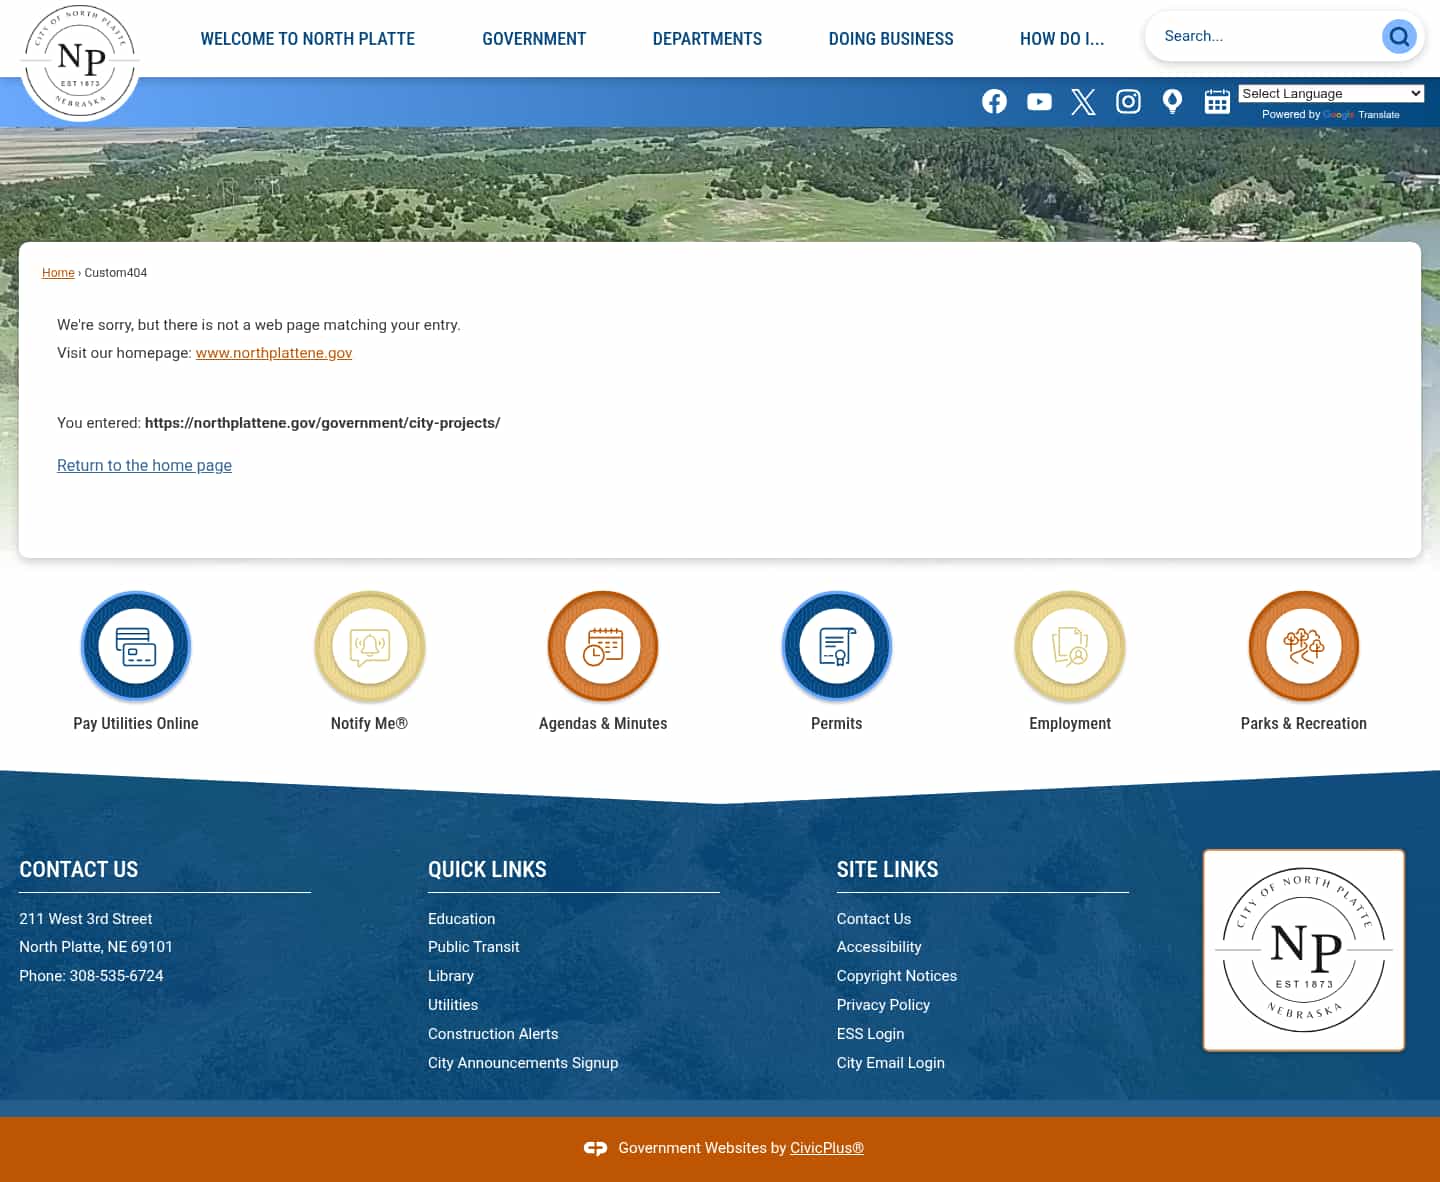
Task: Click the search magnifier icon
Action: (x=1399, y=36)
